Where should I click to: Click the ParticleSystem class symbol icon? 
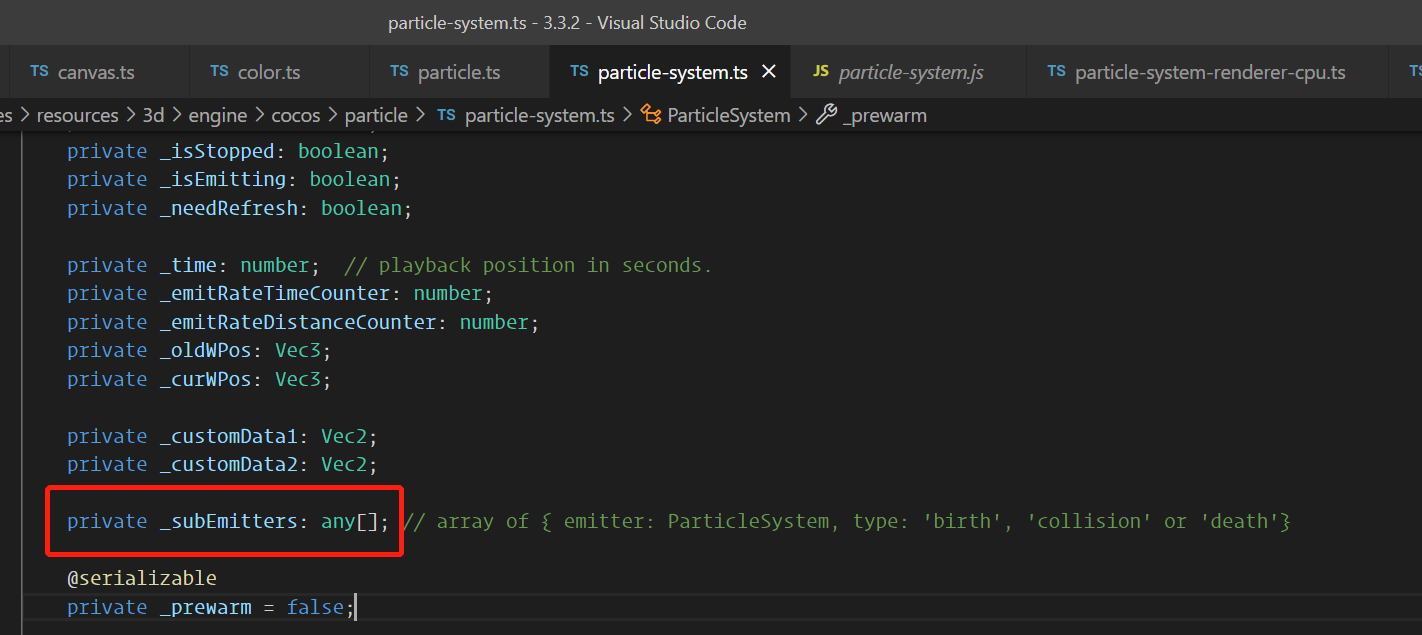651,115
